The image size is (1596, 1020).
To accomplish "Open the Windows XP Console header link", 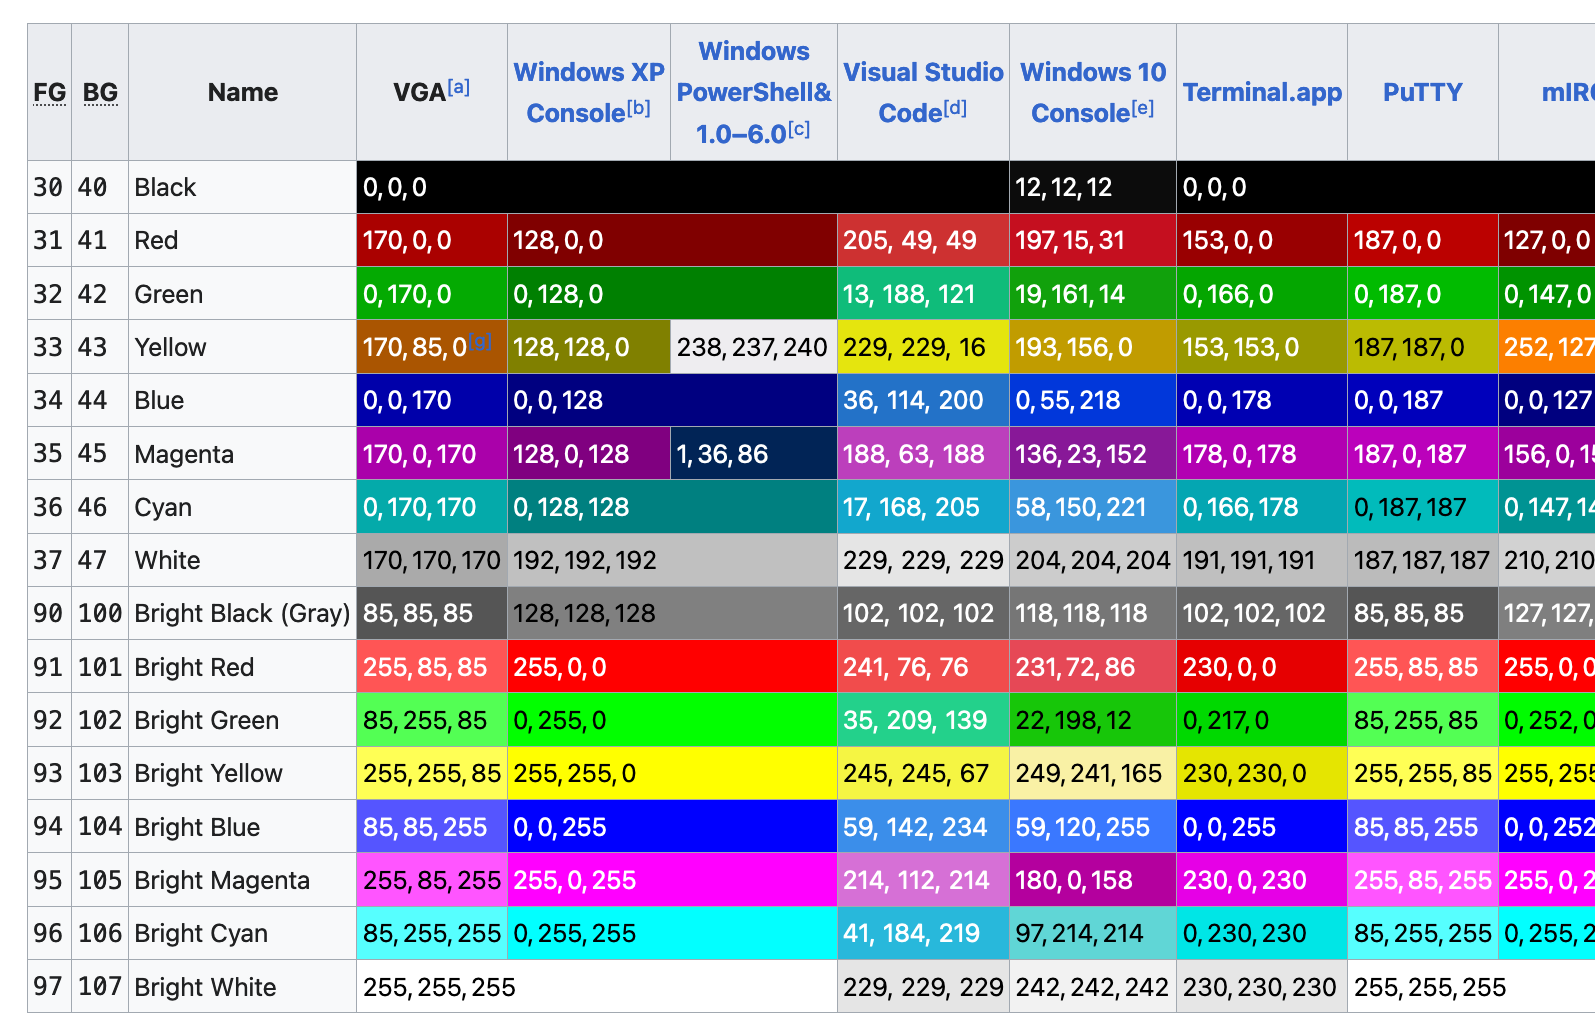I will coord(588,92).
